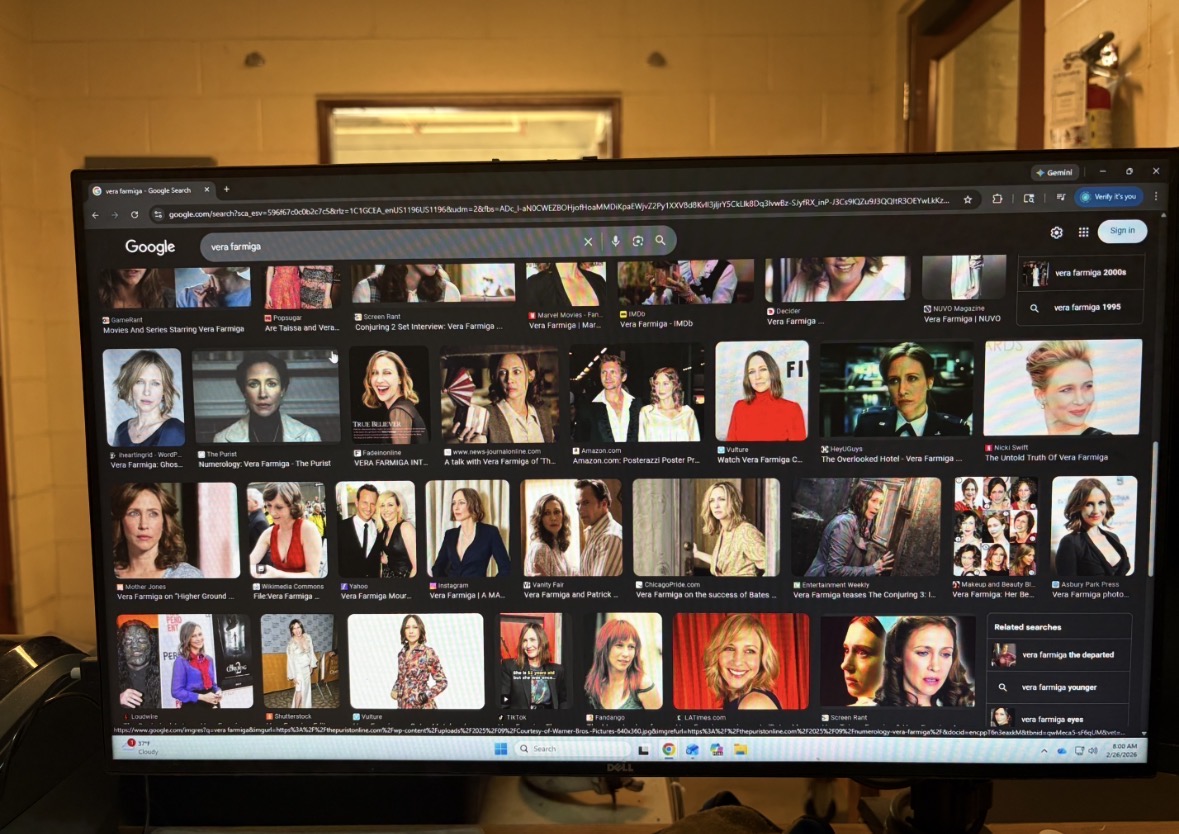This screenshot has height=834, width=1179.
Task: Open related search 'vera farmiga eyes'
Action: (1059, 719)
